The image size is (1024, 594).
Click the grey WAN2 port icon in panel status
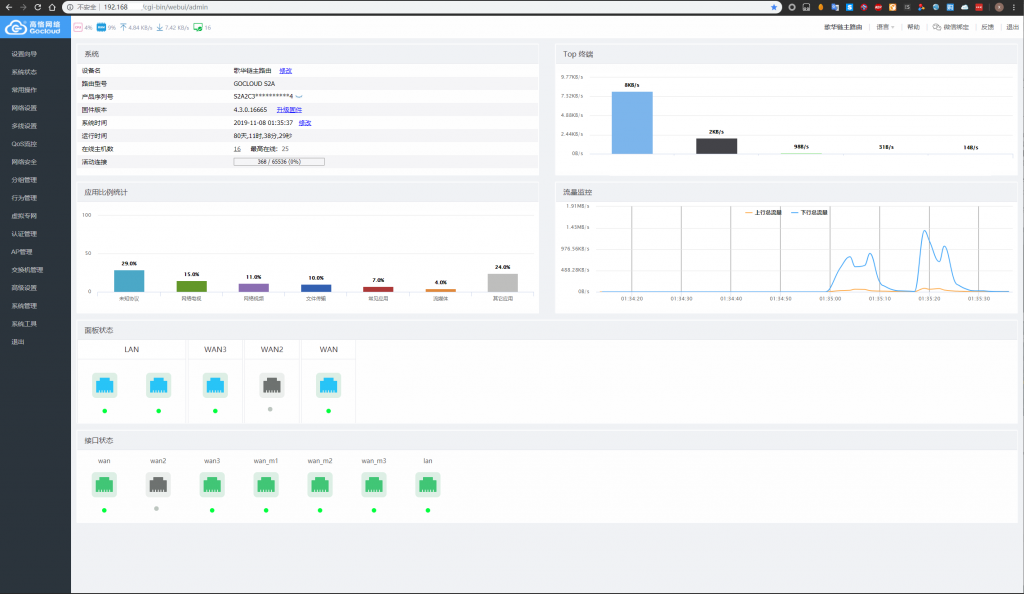coord(272,385)
